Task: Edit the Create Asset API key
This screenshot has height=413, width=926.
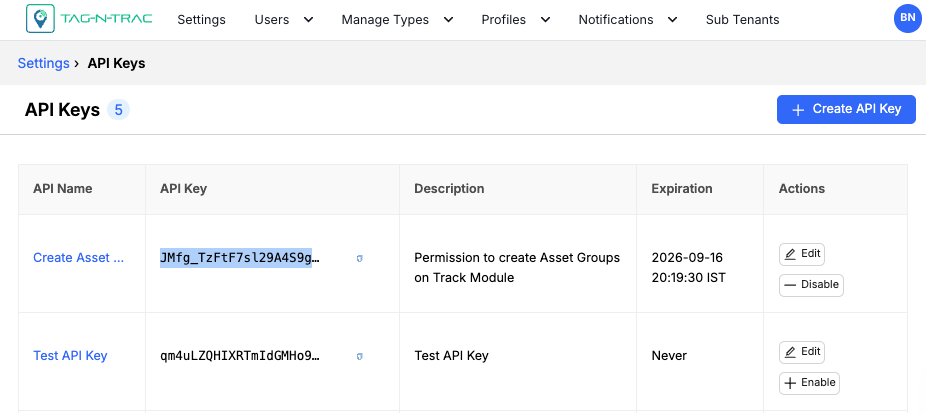Action: pyautogui.click(x=802, y=254)
